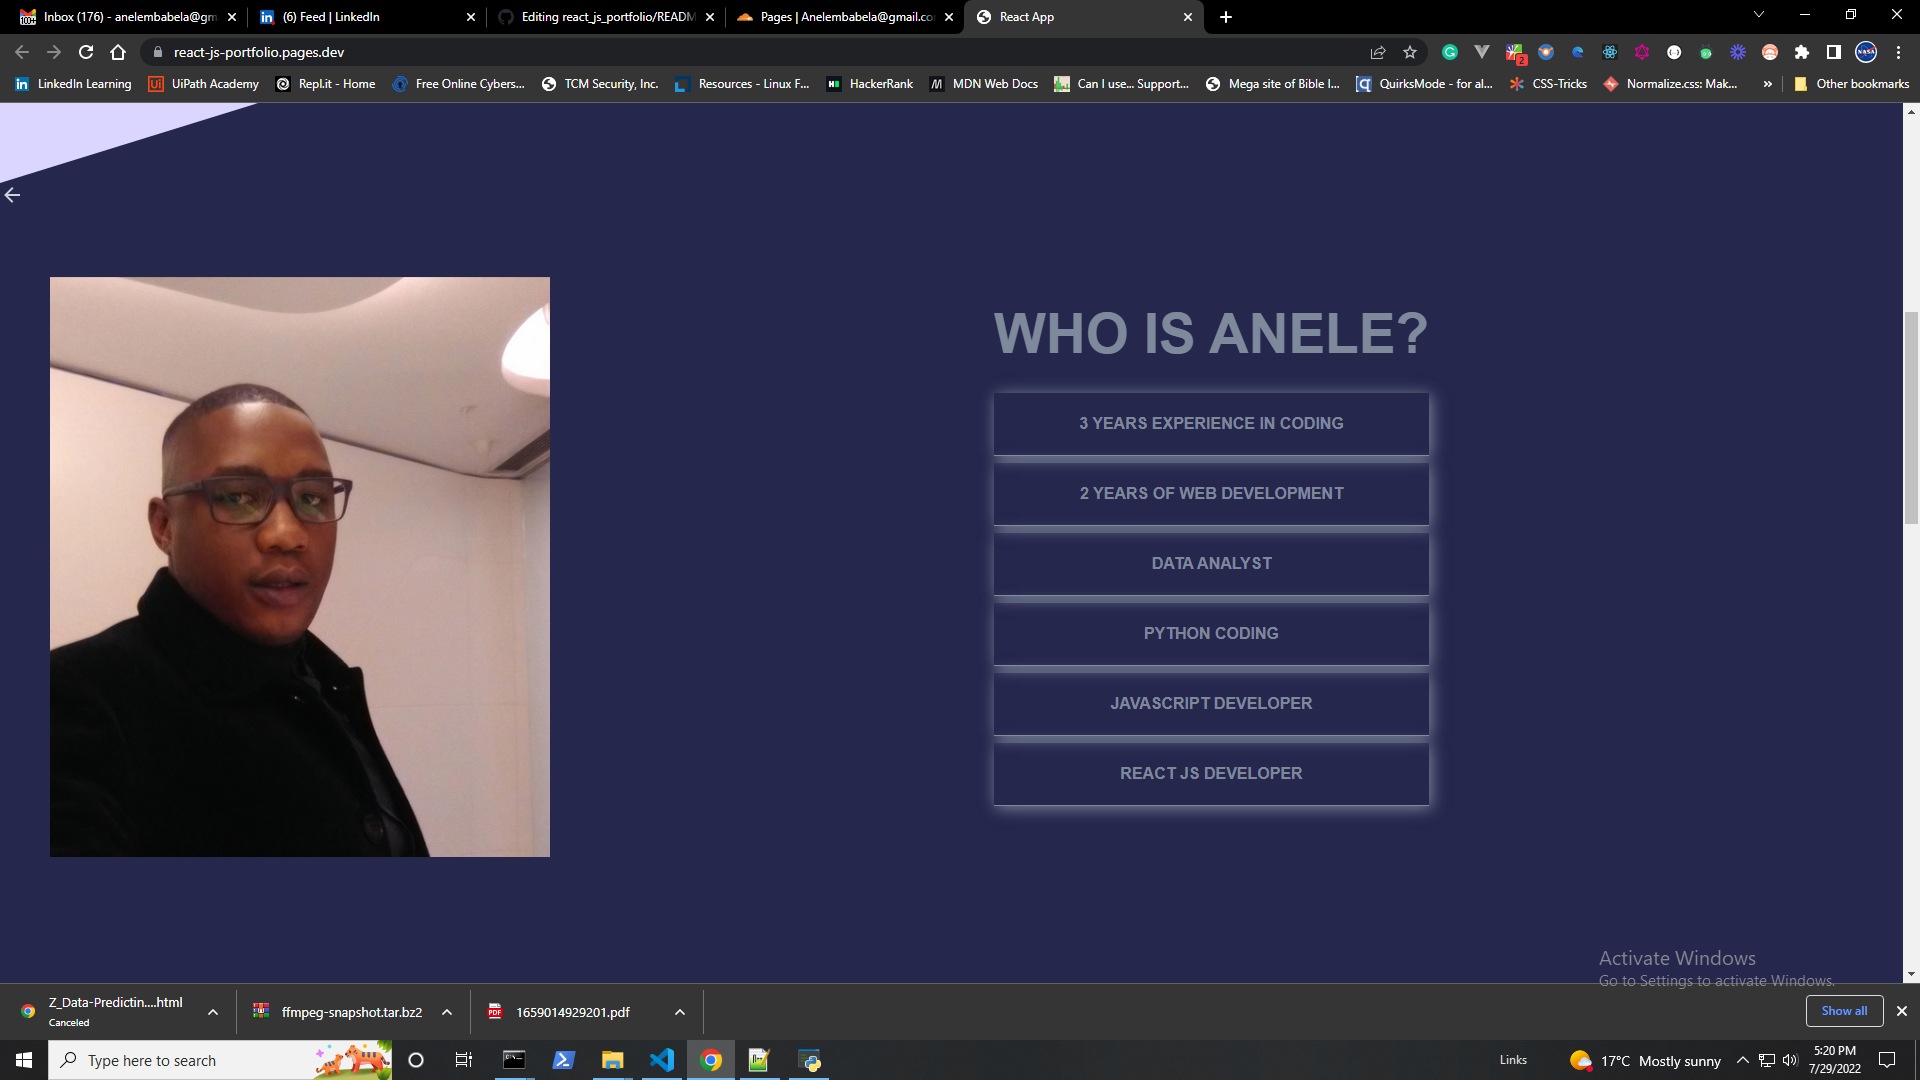This screenshot has height=1080, width=1920.
Task: Click 'Show all' in the downloads bar
Action: [x=1843, y=1011]
